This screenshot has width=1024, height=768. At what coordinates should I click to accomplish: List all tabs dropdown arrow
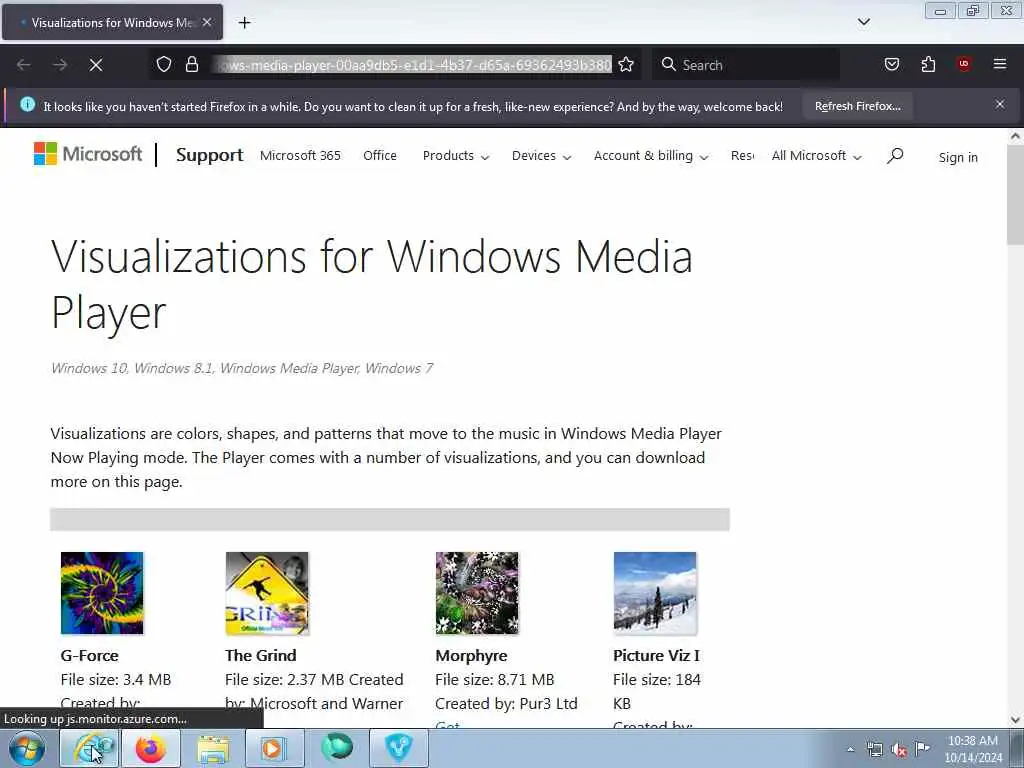[x=863, y=22]
